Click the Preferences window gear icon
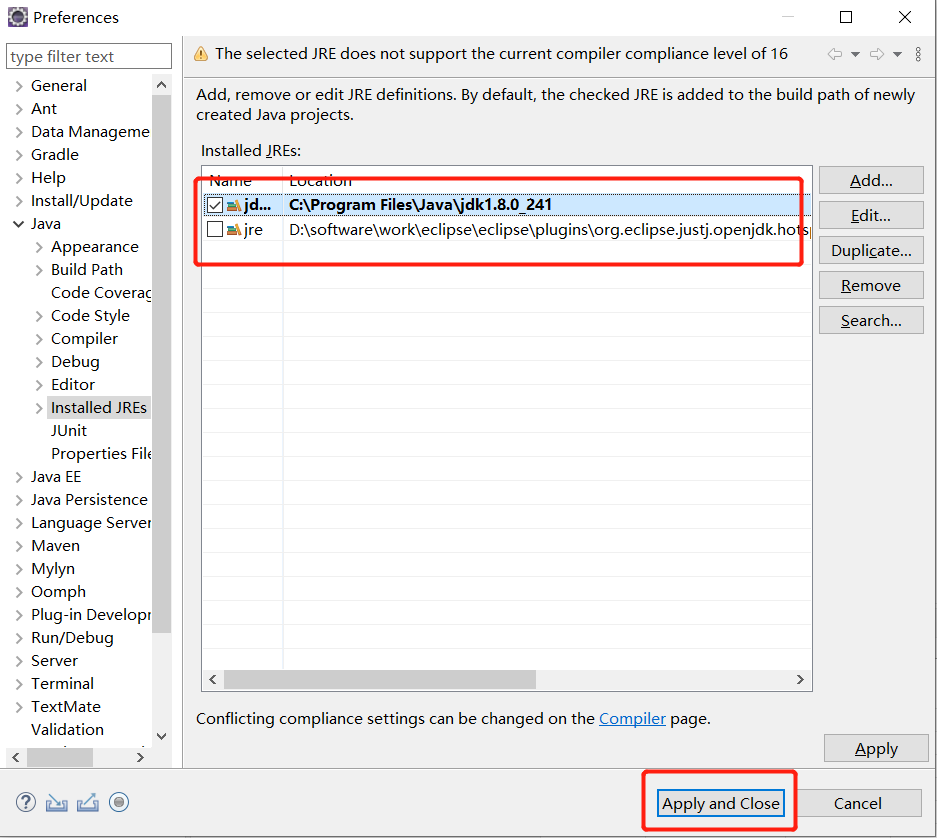Screen dimensions: 937x838 tap(17, 17)
